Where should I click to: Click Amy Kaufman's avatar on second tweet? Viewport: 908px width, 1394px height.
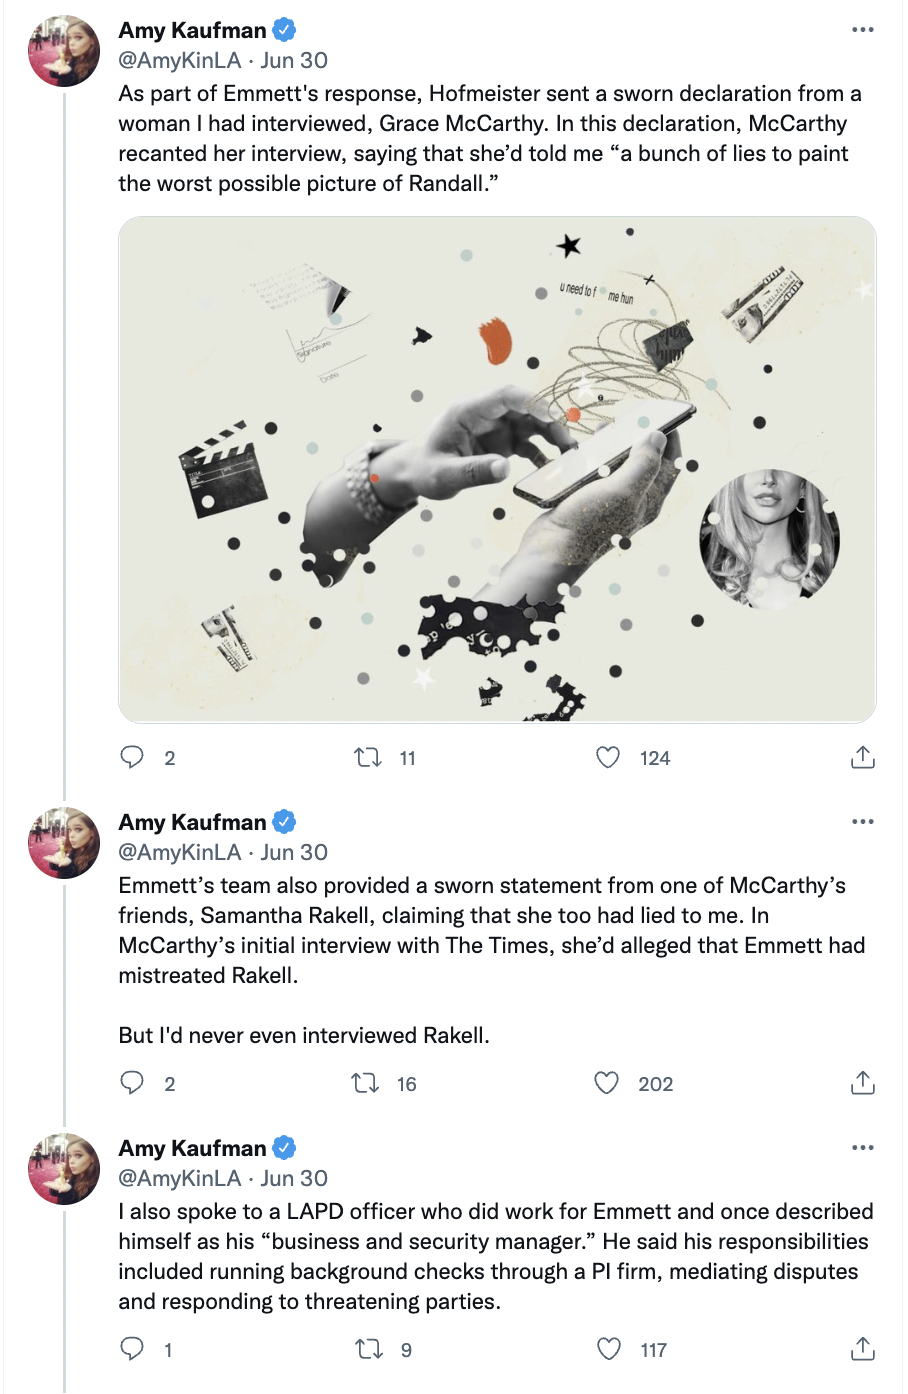64,843
